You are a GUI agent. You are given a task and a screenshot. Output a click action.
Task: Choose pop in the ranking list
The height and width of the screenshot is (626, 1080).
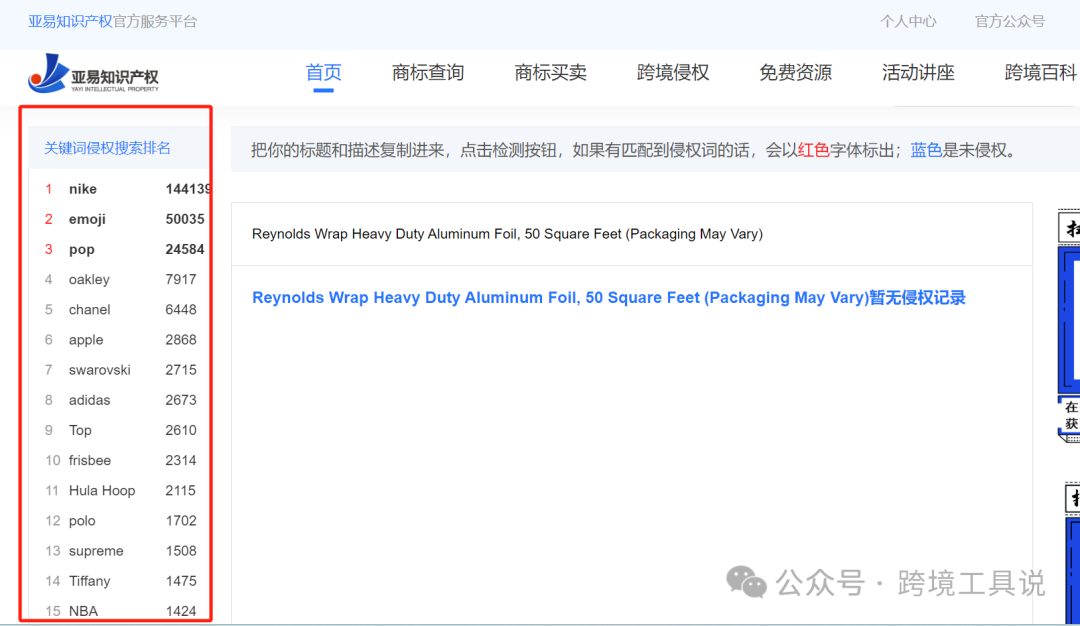point(82,249)
